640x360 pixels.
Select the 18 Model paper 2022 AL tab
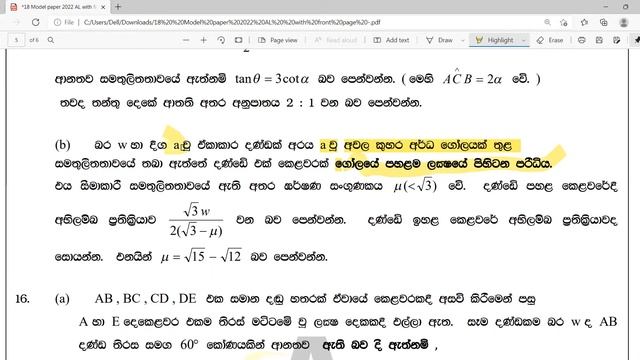[x=58, y=7]
